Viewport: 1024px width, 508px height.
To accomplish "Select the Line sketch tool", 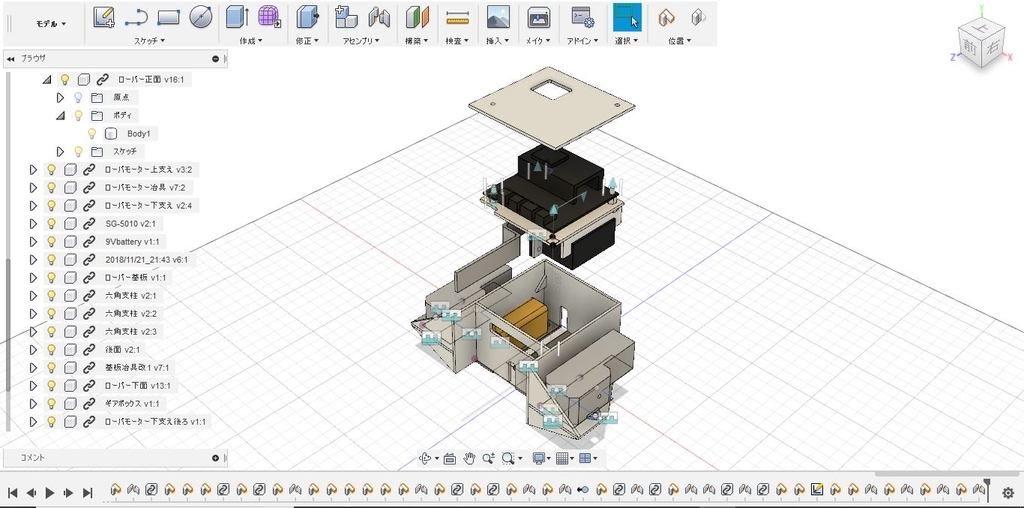I will click(x=136, y=17).
